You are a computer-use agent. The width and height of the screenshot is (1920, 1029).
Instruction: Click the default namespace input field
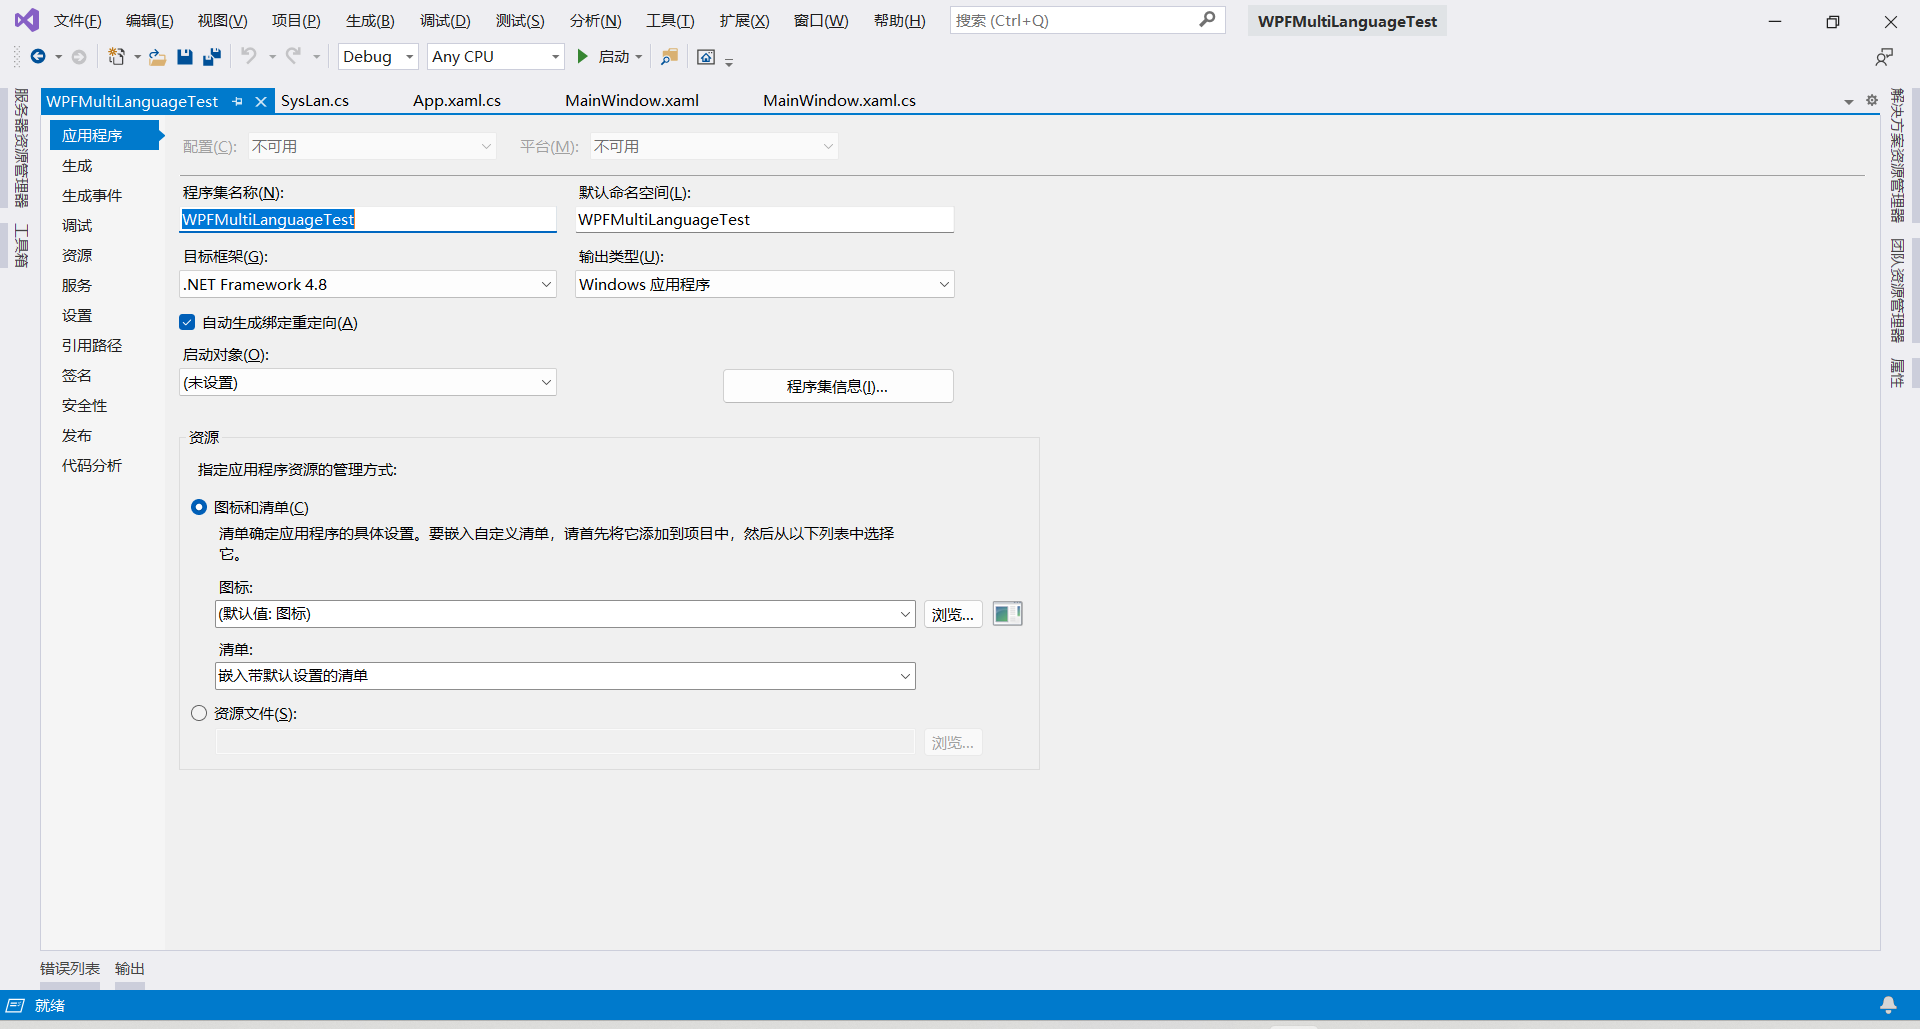(x=765, y=219)
